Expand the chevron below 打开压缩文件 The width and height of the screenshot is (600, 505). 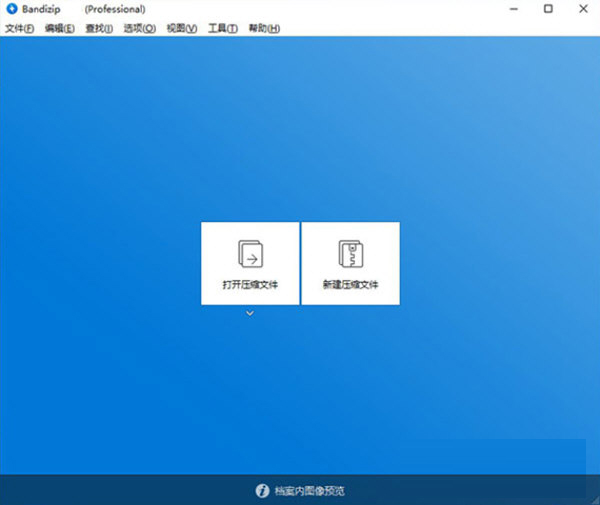point(250,314)
